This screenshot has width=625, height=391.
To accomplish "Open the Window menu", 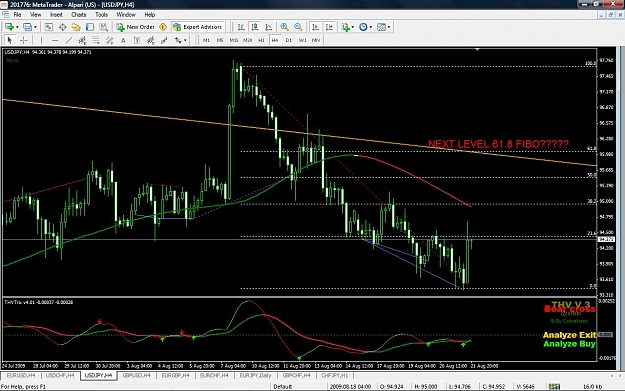I will tap(126, 15).
